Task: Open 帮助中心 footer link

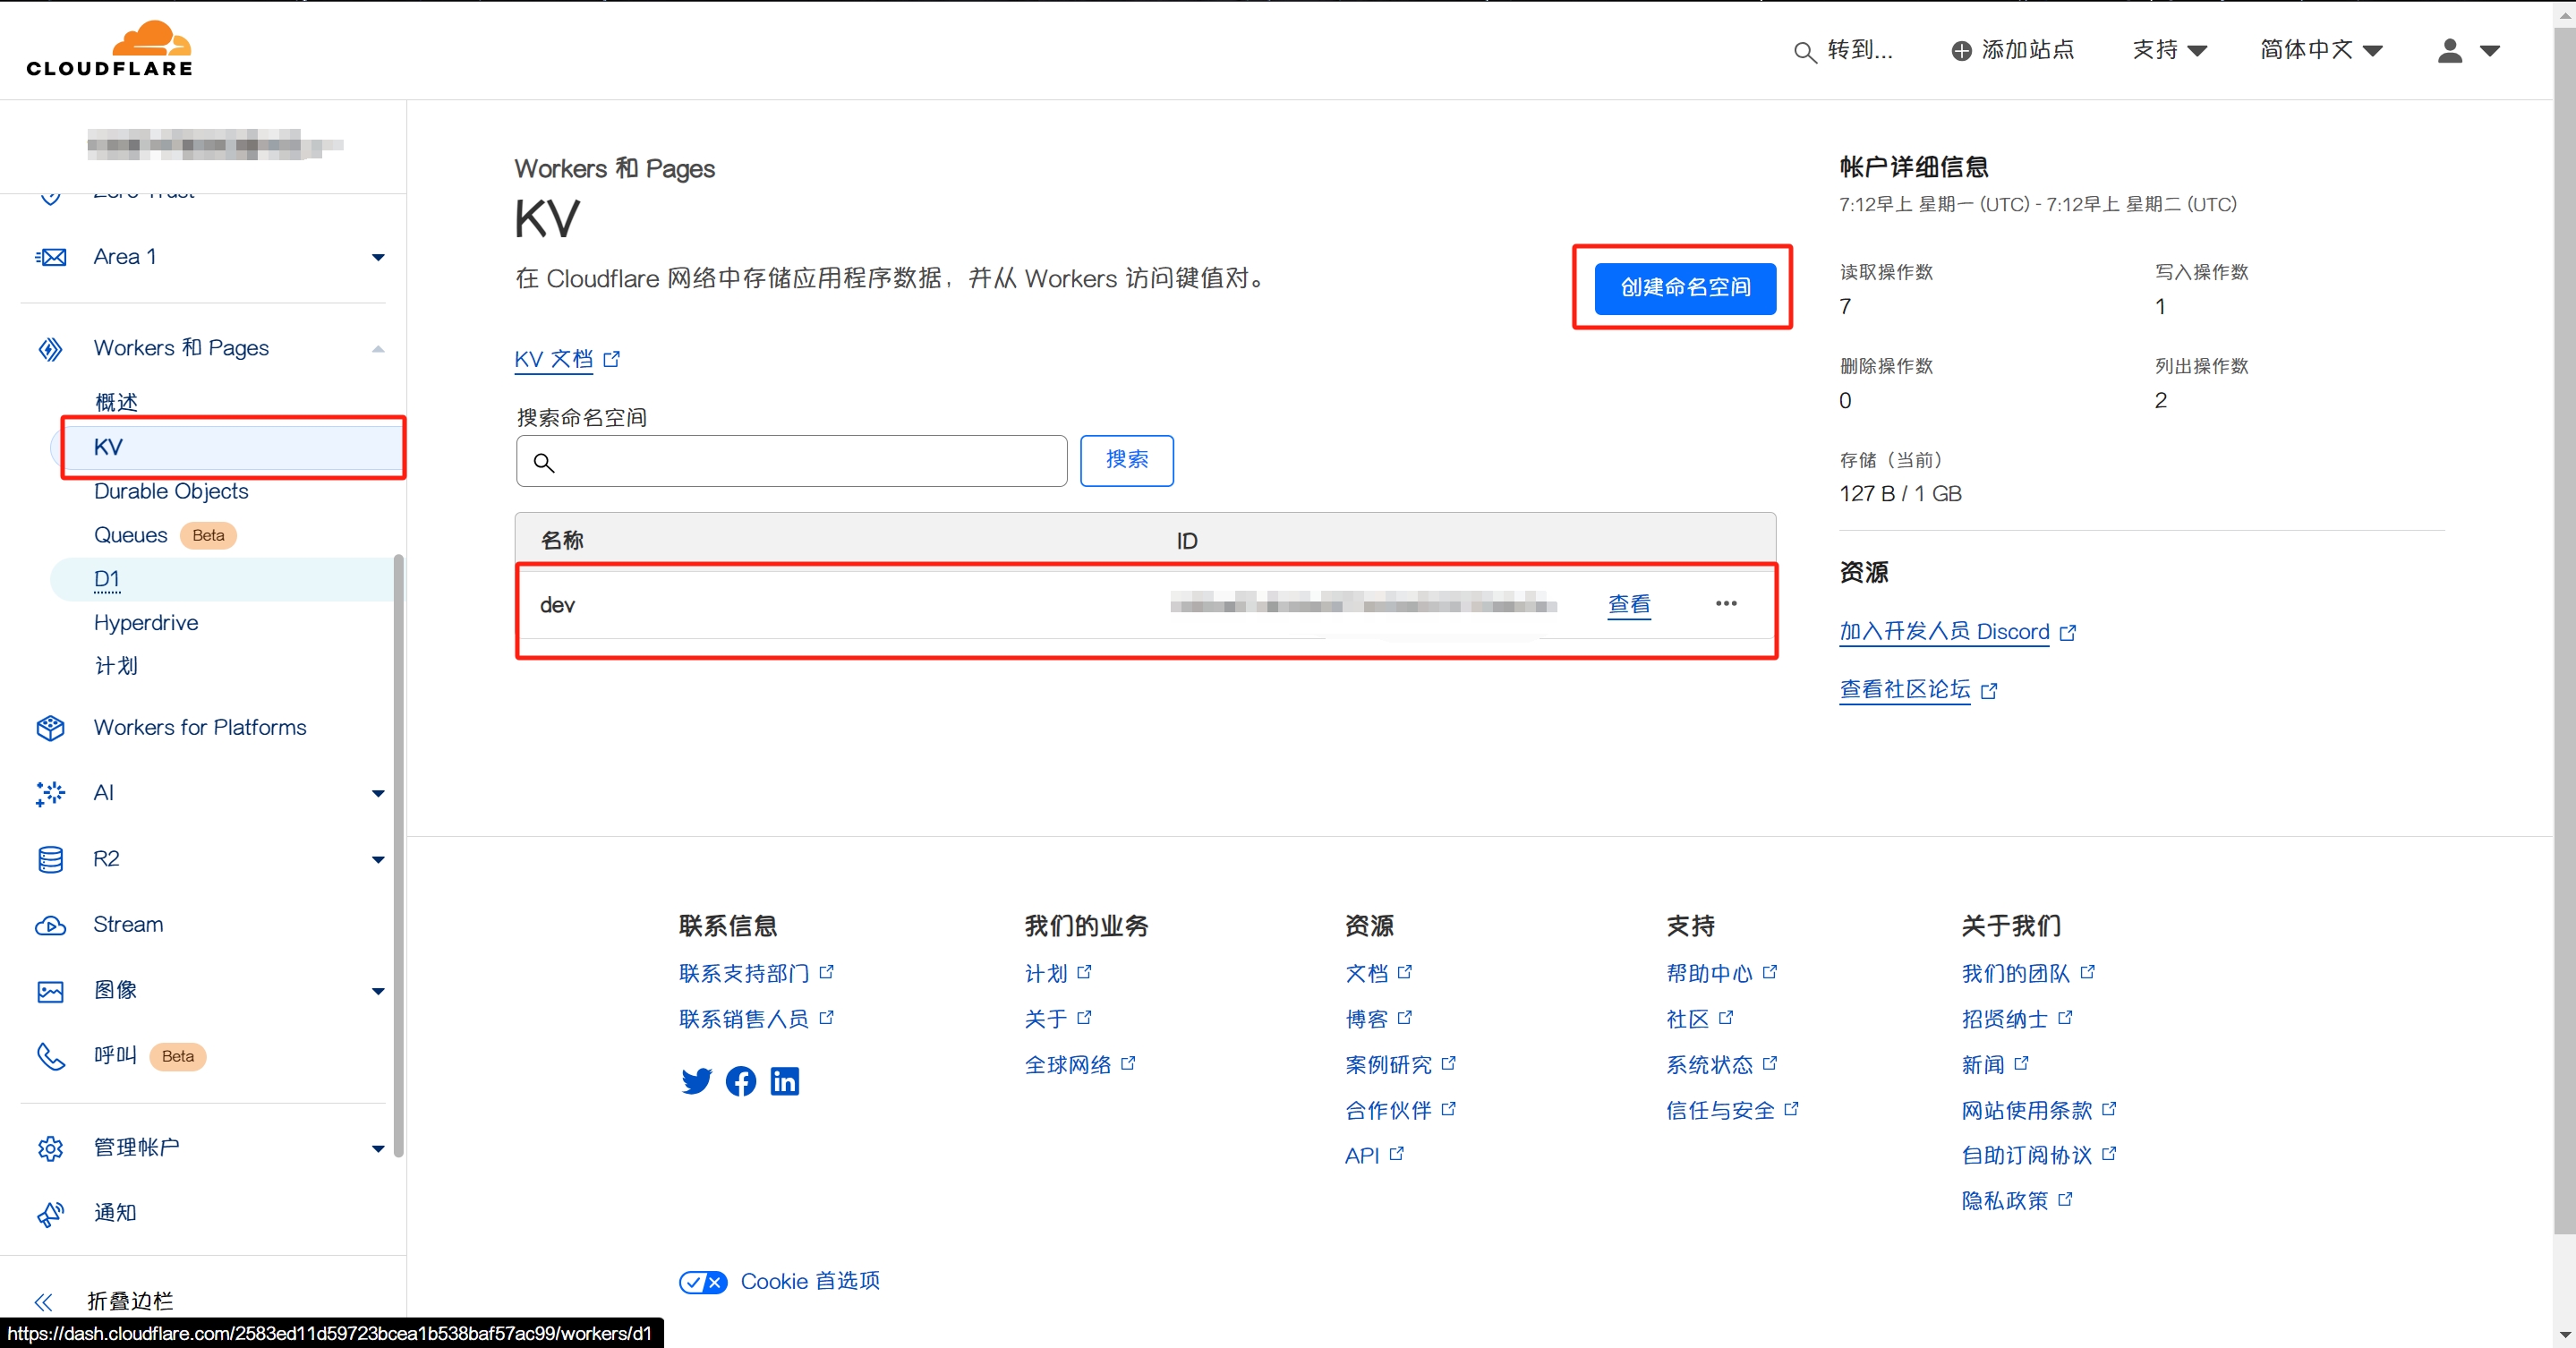Action: click(1710, 973)
